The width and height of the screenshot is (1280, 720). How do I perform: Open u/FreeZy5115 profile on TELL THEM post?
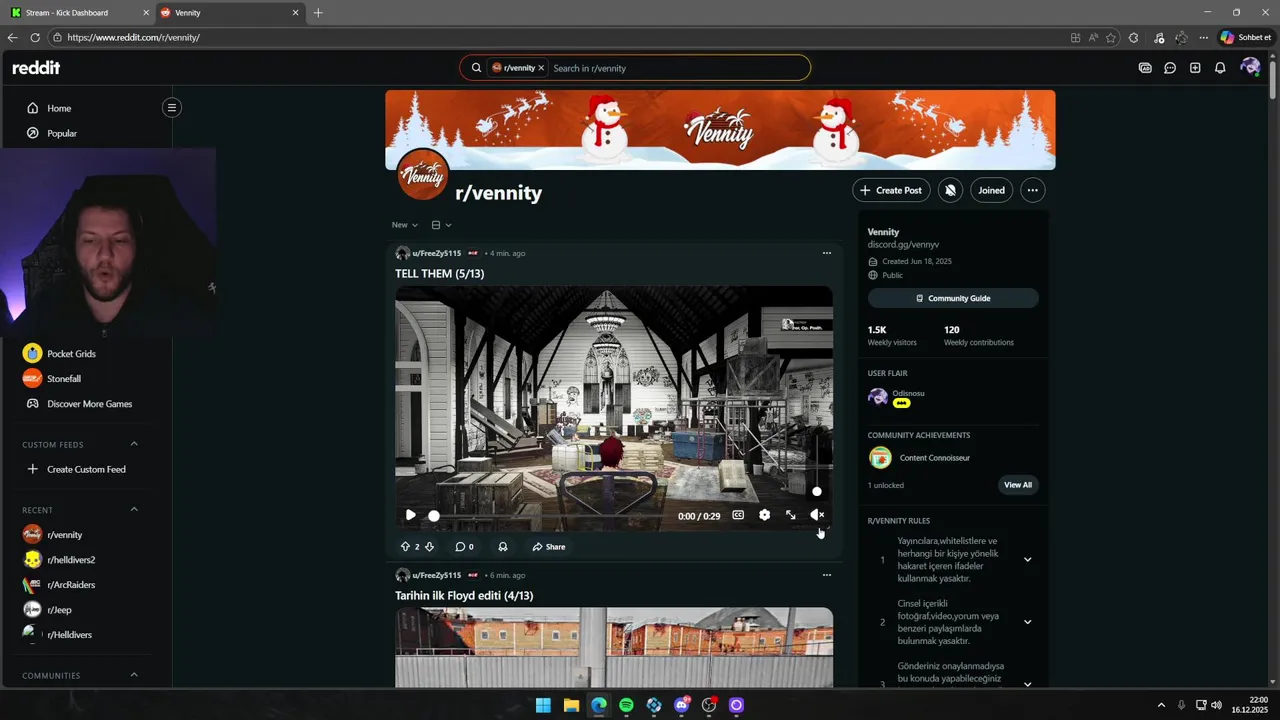pos(436,253)
